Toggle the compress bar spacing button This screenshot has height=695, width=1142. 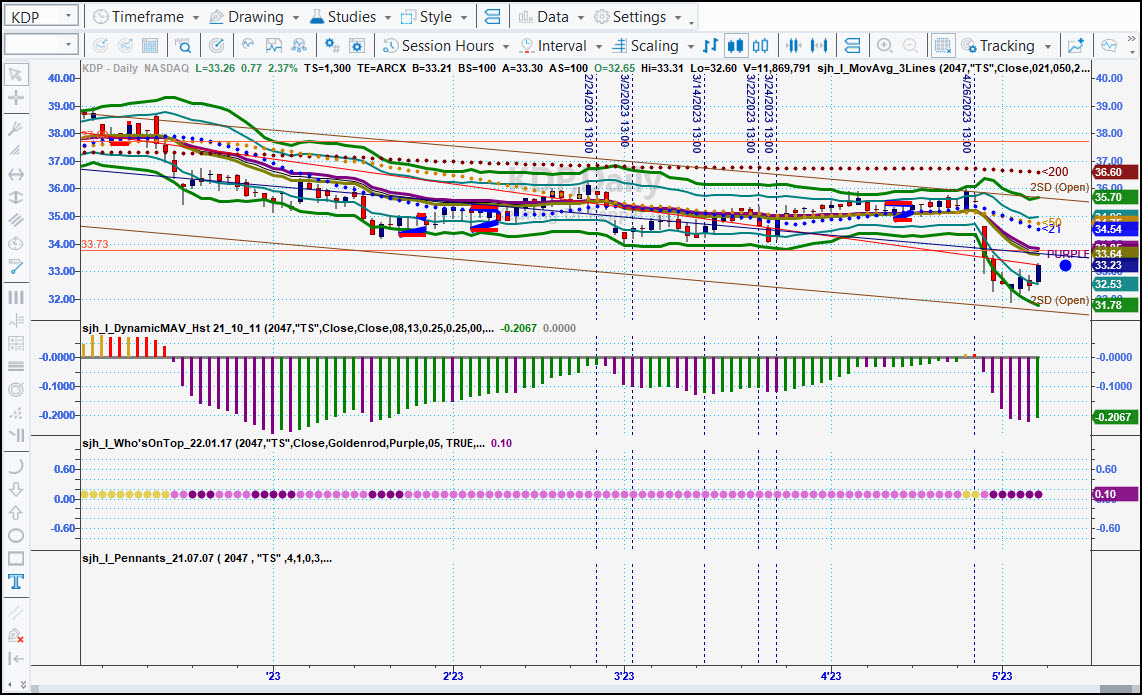point(794,46)
